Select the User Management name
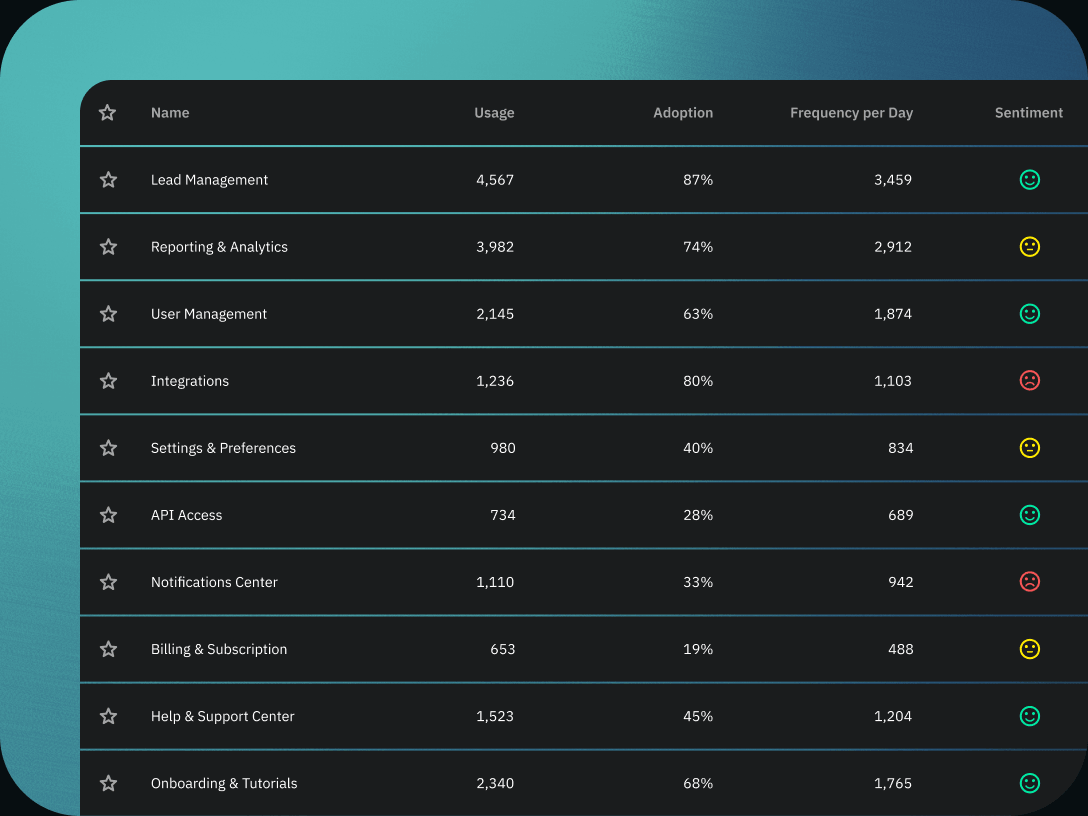 (209, 314)
